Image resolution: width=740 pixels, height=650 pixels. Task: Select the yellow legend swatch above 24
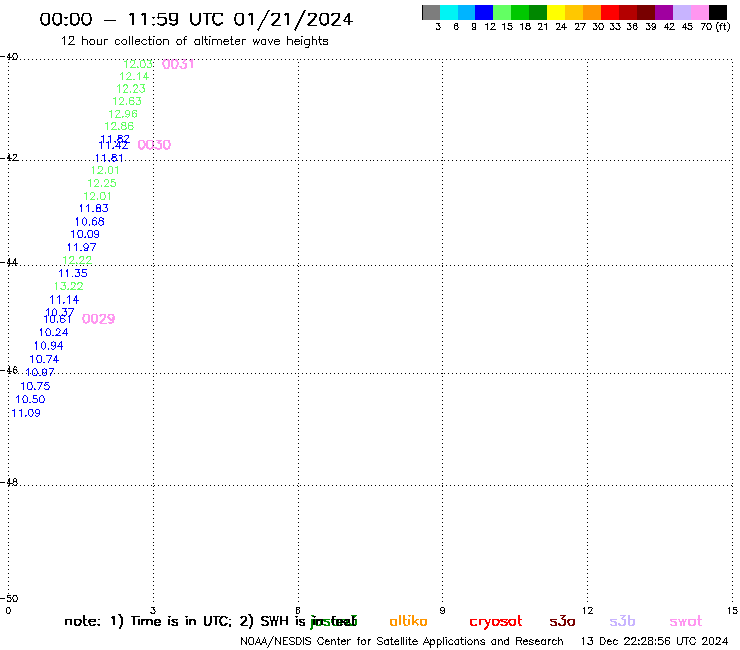(556, 12)
